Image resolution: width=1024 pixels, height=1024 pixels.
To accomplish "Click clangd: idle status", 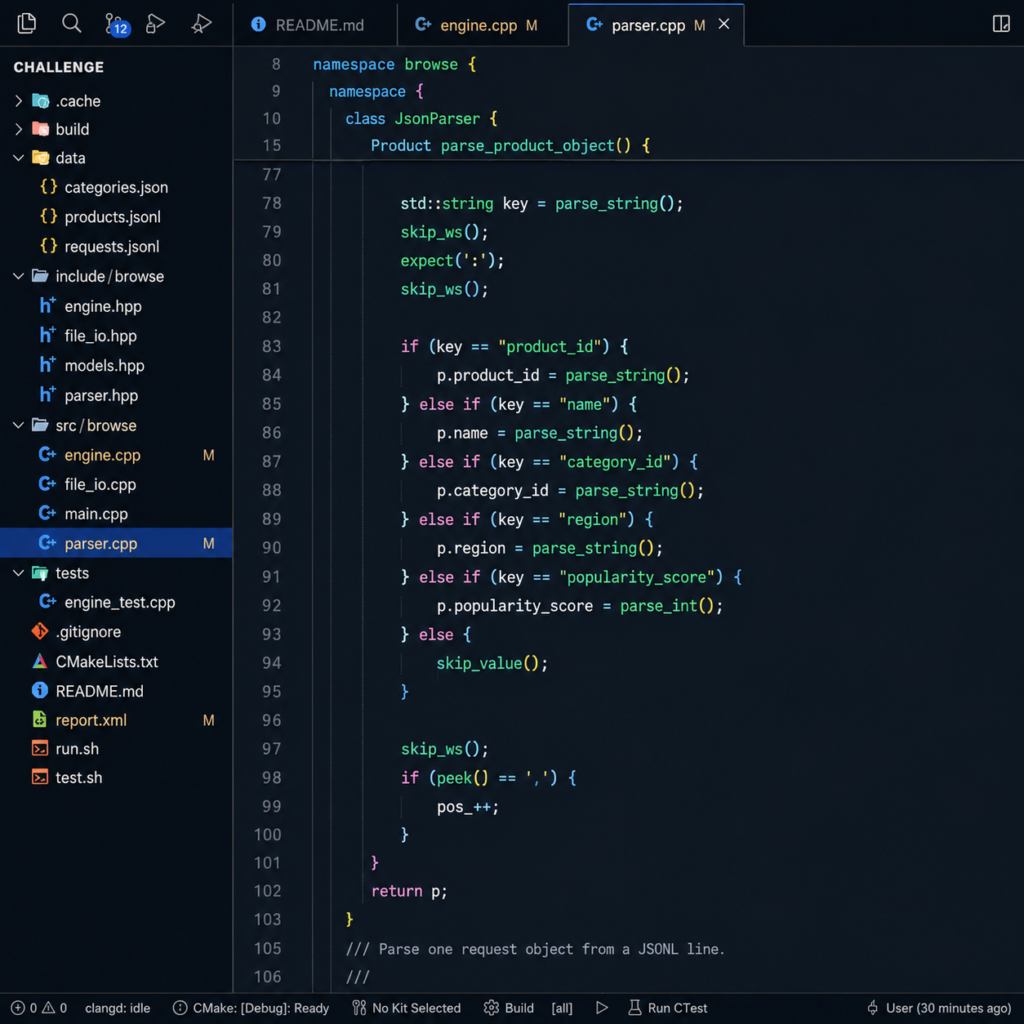I will (118, 1008).
